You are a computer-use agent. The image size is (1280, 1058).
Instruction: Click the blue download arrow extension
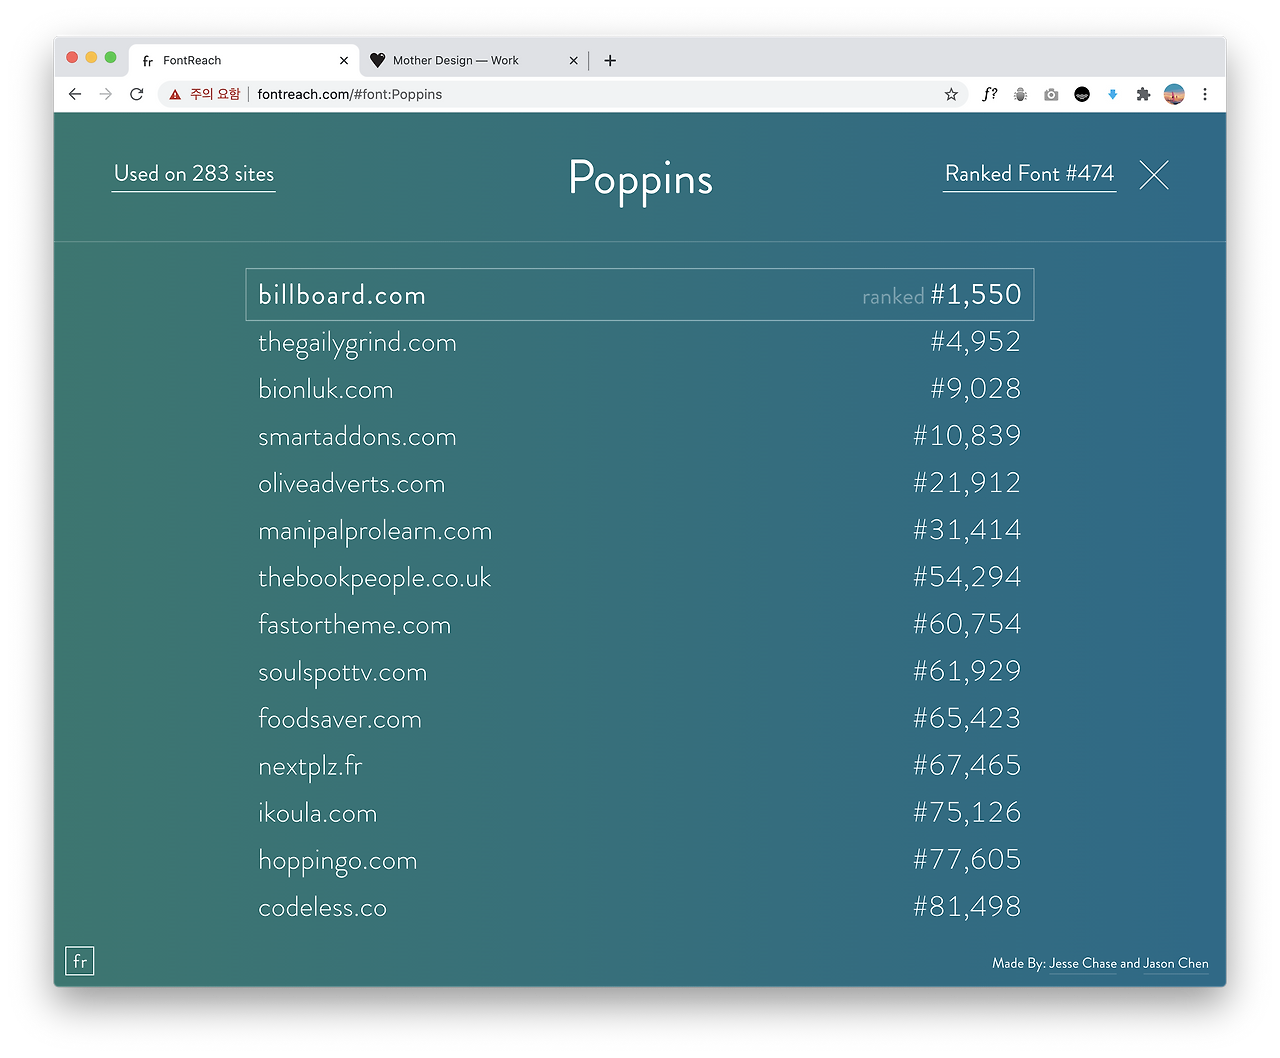(x=1112, y=94)
